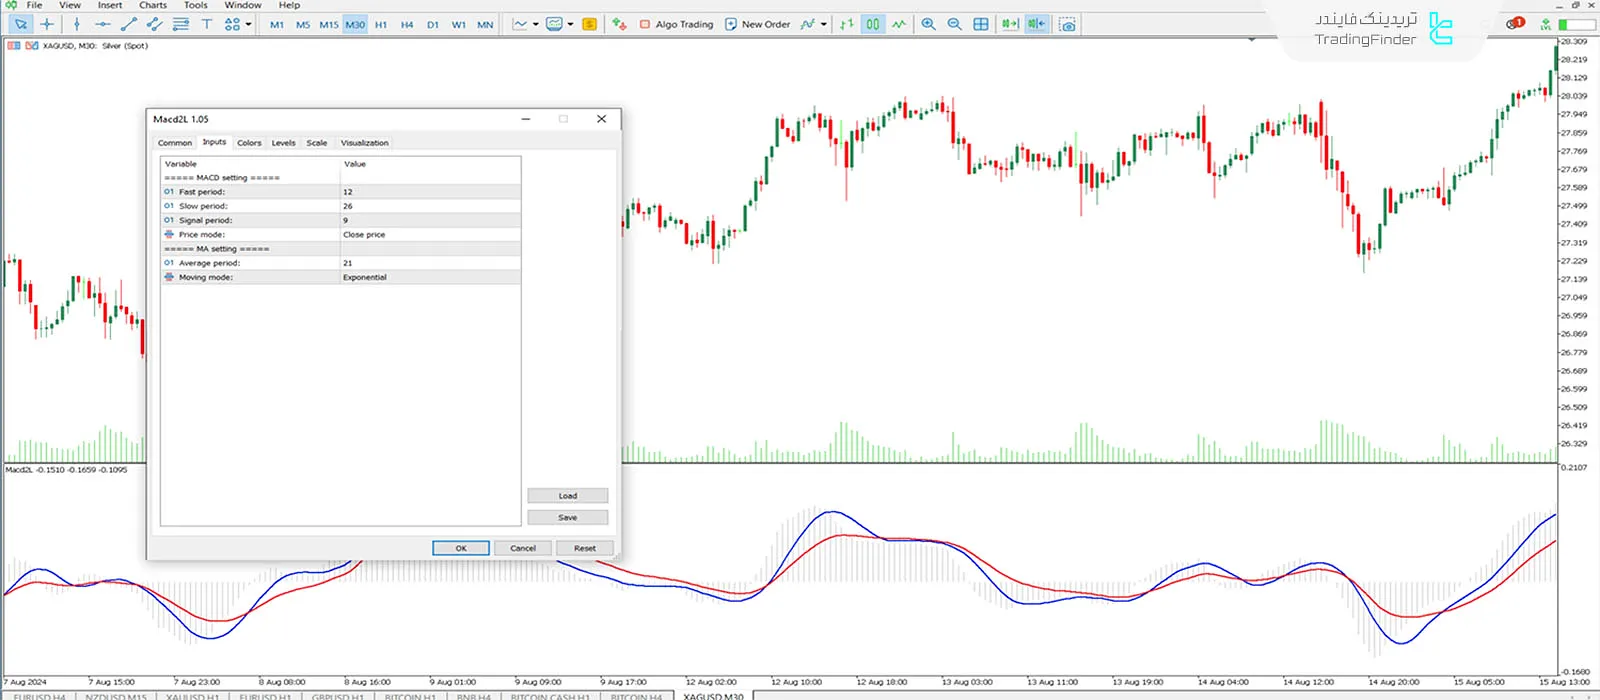Expand the chart type dropdown arrow
Viewport: 1600px width, 700px height.
[536, 24]
